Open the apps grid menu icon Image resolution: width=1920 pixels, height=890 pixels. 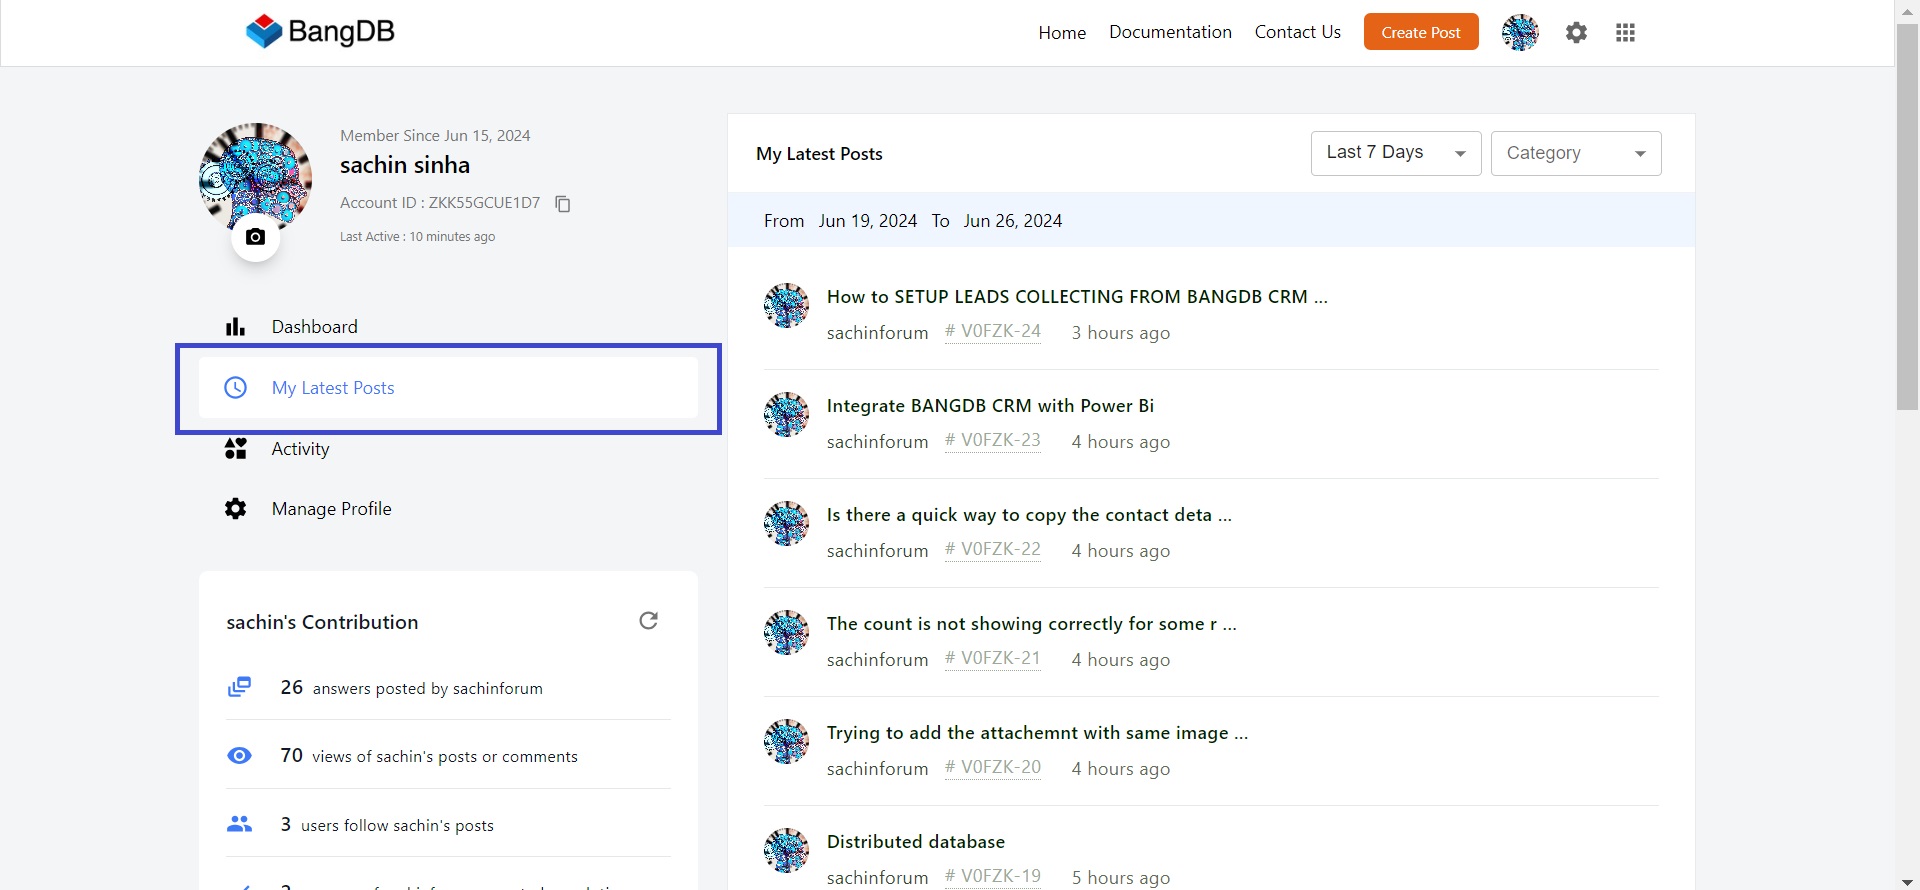pyautogui.click(x=1625, y=33)
